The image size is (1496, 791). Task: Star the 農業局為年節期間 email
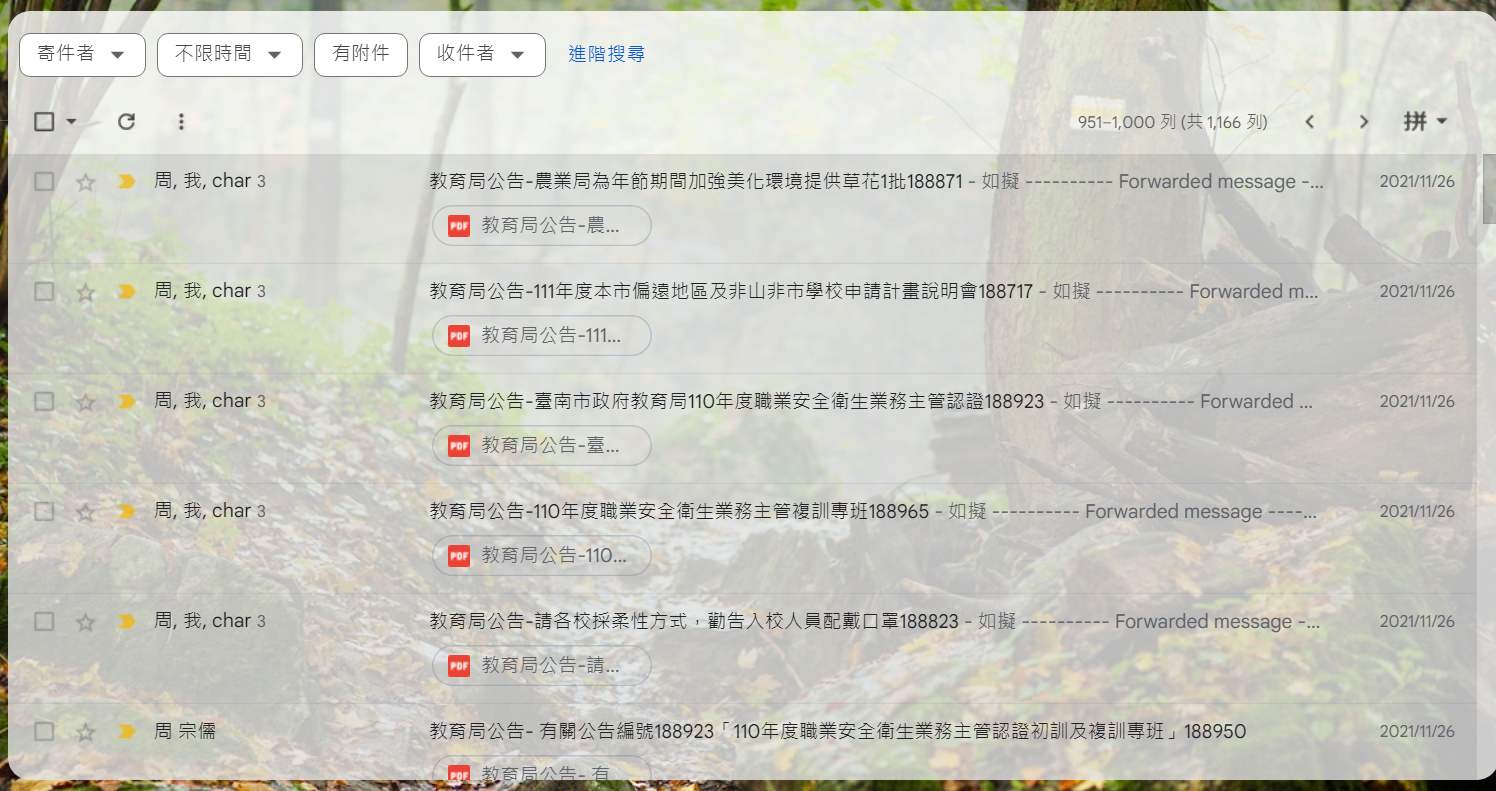[x=86, y=182]
